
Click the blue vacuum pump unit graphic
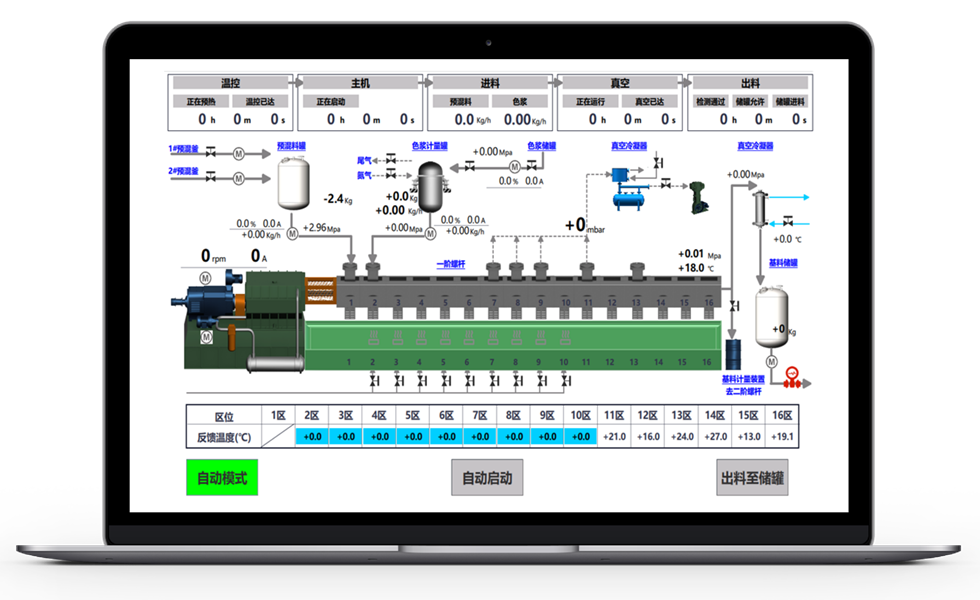point(629,189)
